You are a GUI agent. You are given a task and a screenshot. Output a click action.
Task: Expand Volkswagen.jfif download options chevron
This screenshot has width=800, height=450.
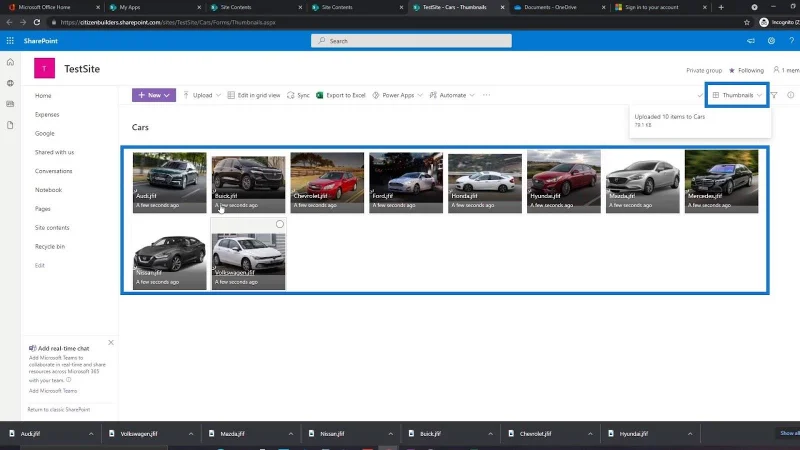191,434
